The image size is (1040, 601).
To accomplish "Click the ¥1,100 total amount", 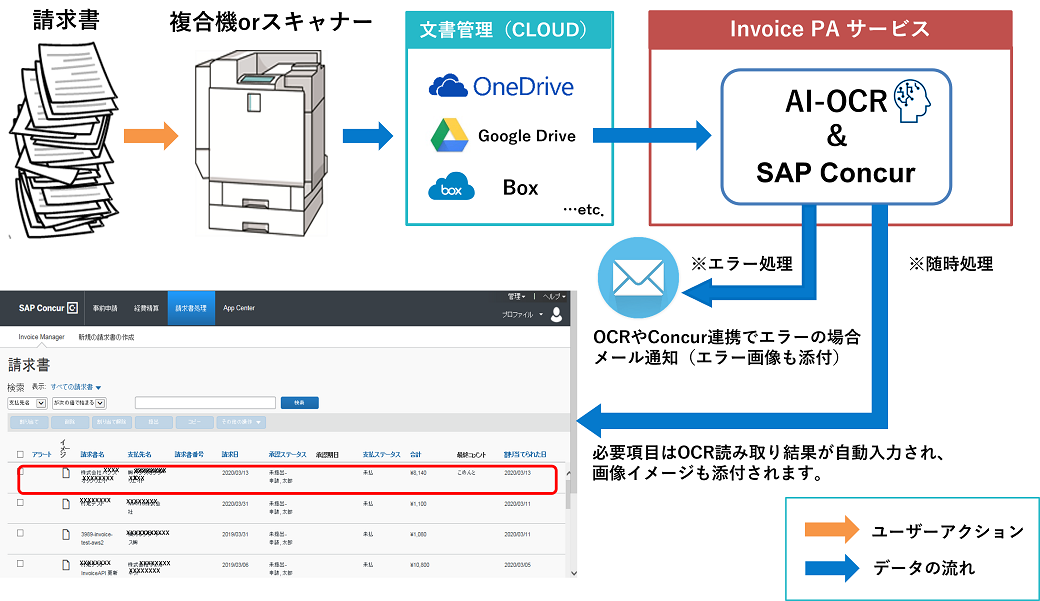I will point(418,504).
